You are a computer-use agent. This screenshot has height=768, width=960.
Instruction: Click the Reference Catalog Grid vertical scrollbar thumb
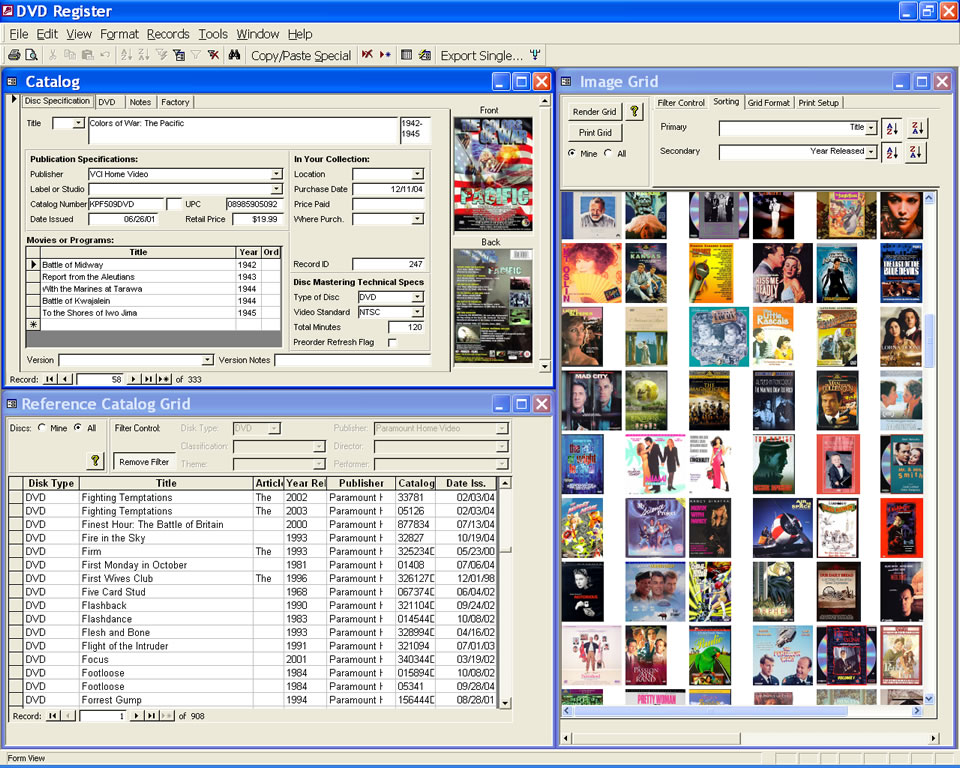point(506,549)
